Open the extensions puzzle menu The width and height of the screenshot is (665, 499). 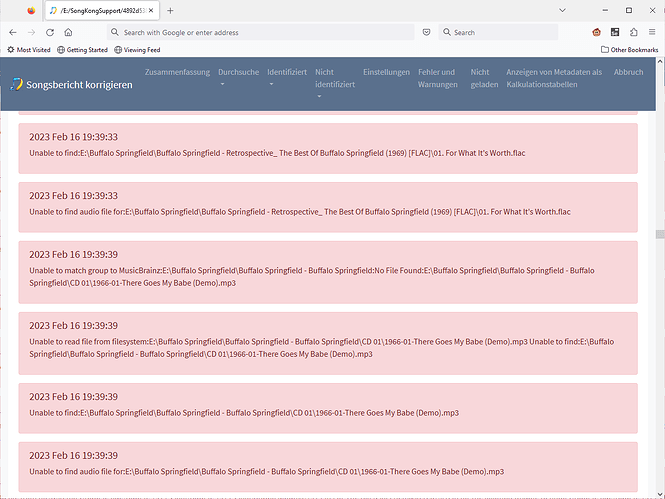tap(634, 32)
